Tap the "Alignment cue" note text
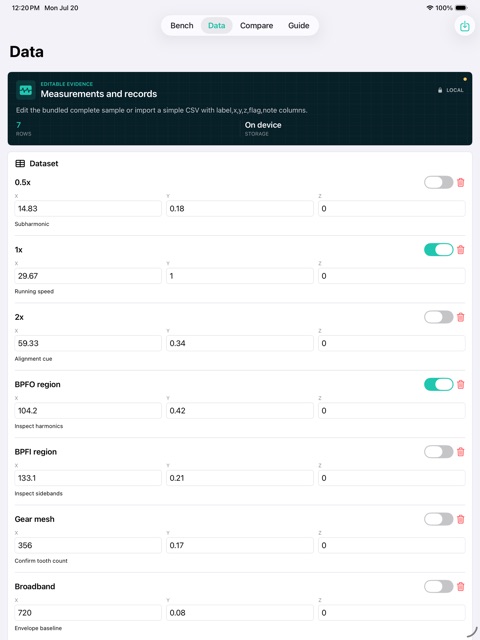 [33, 359]
